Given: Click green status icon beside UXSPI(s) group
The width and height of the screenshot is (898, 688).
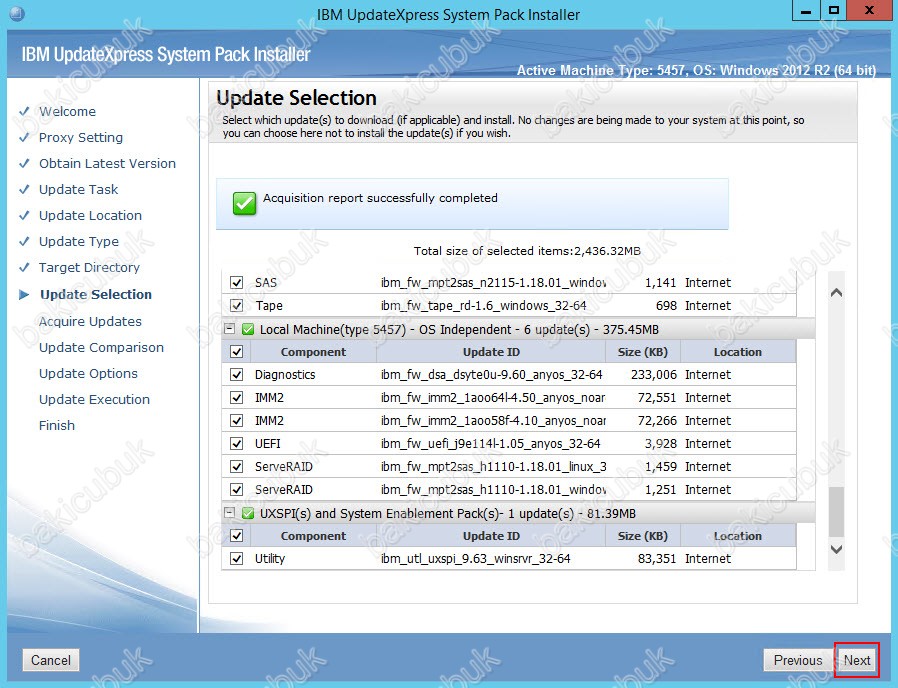Looking at the screenshot, I should (x=248, y=513).
